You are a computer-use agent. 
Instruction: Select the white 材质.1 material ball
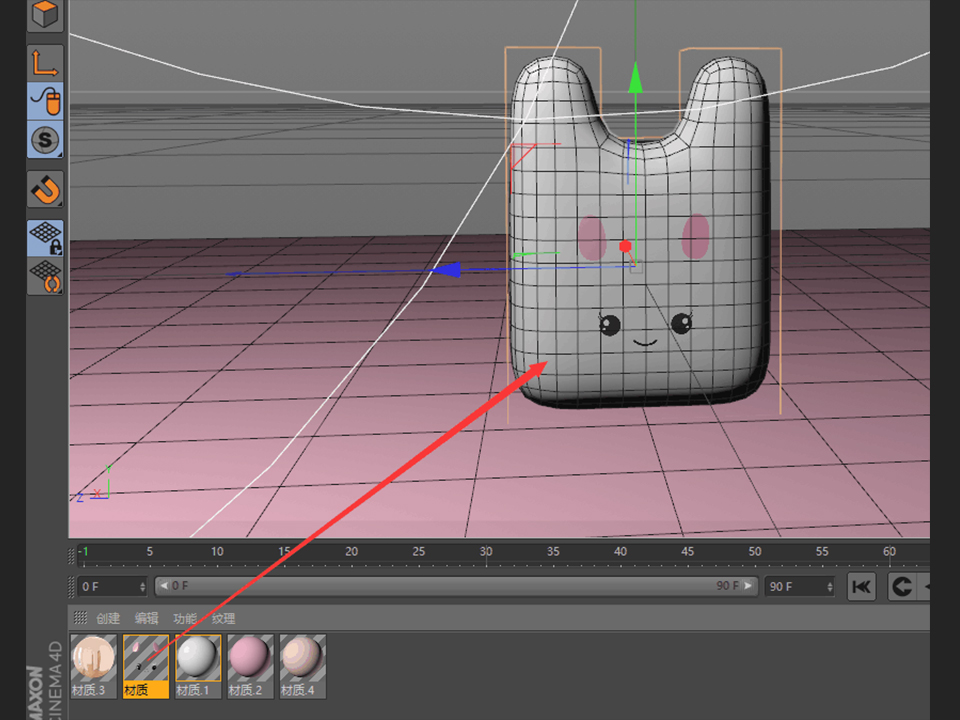coord(198,658)
